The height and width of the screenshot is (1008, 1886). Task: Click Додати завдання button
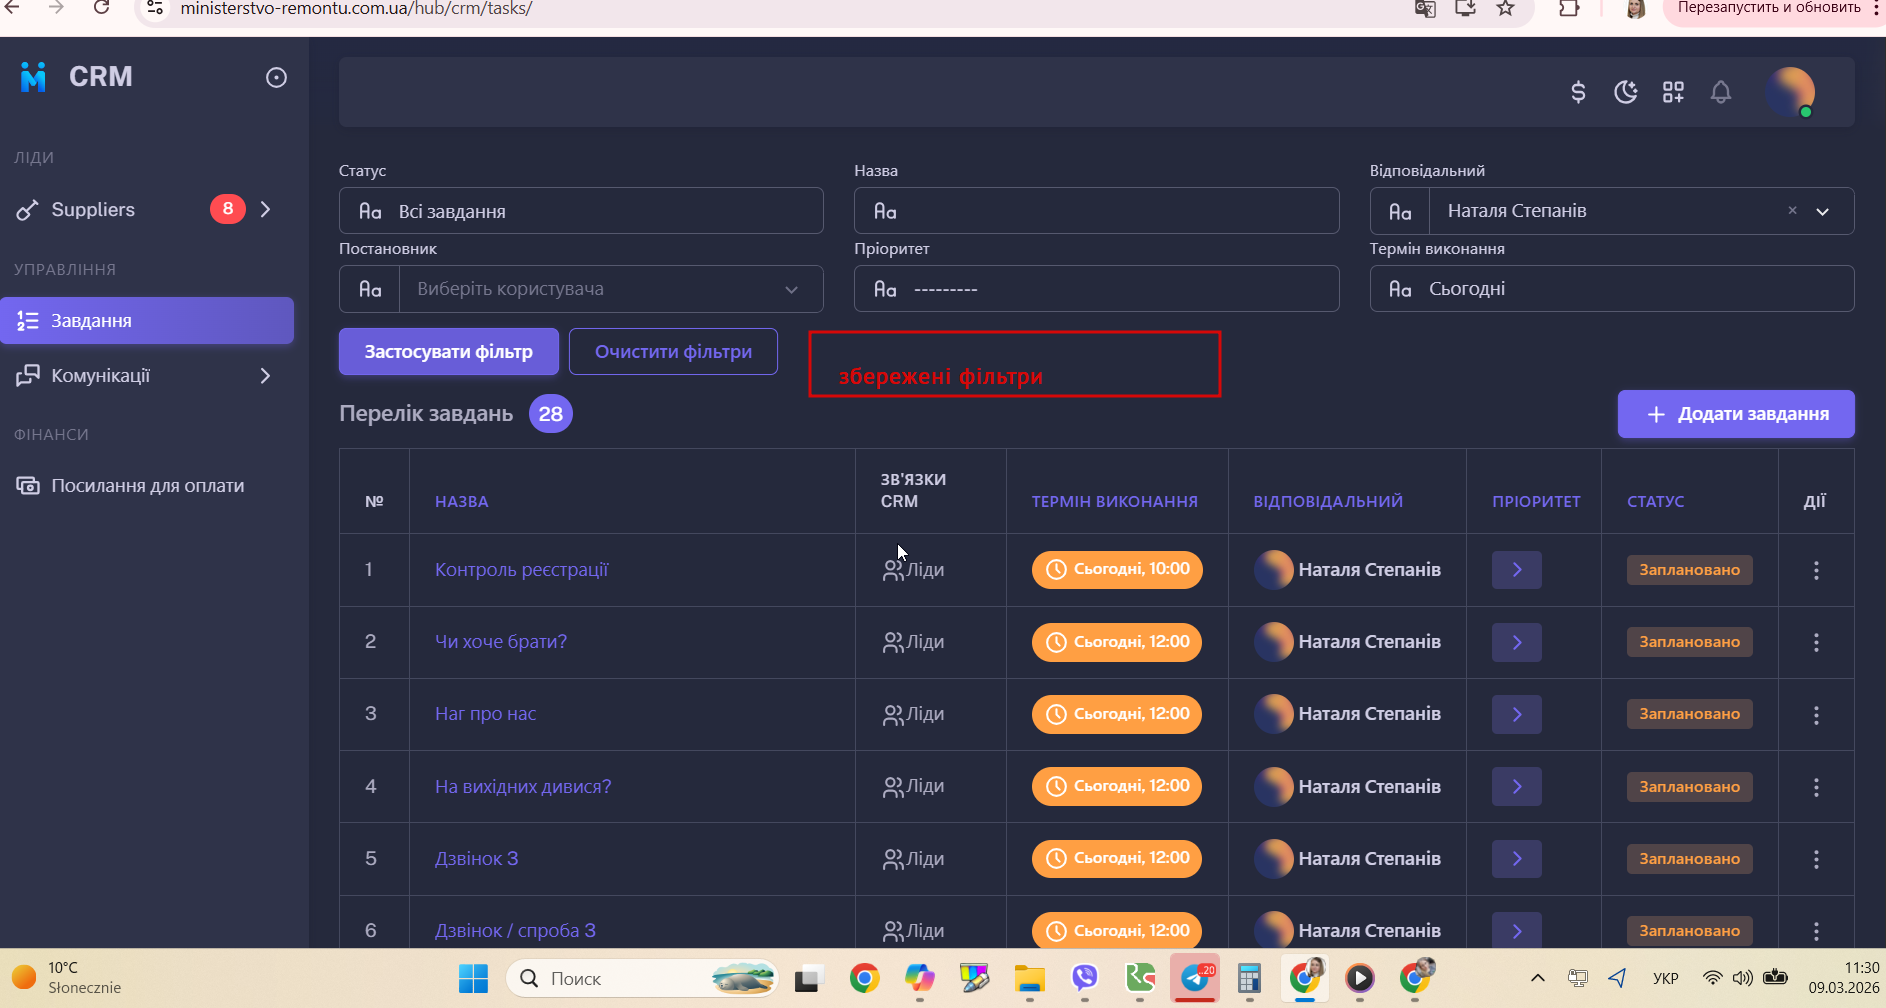coord(1736,414)
